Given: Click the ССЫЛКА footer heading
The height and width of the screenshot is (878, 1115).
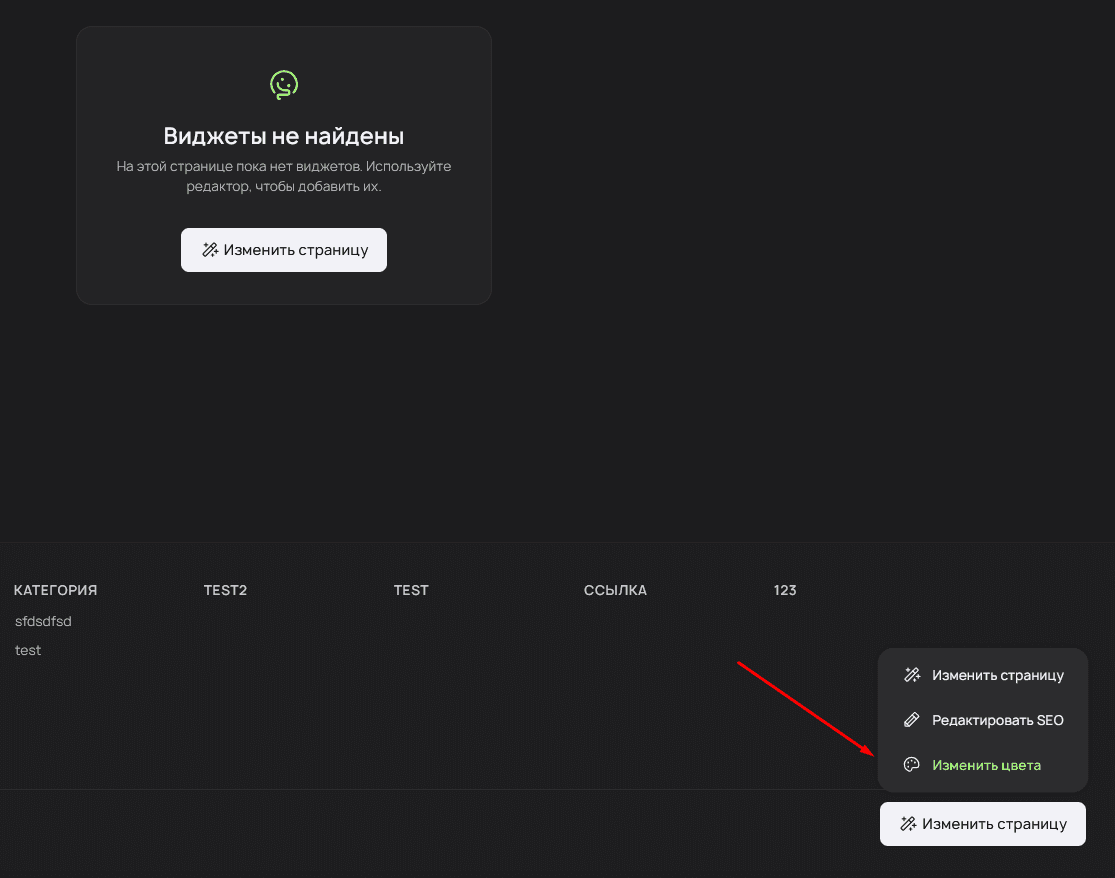Looking at the screenshot, I should (x=615, y=590).
